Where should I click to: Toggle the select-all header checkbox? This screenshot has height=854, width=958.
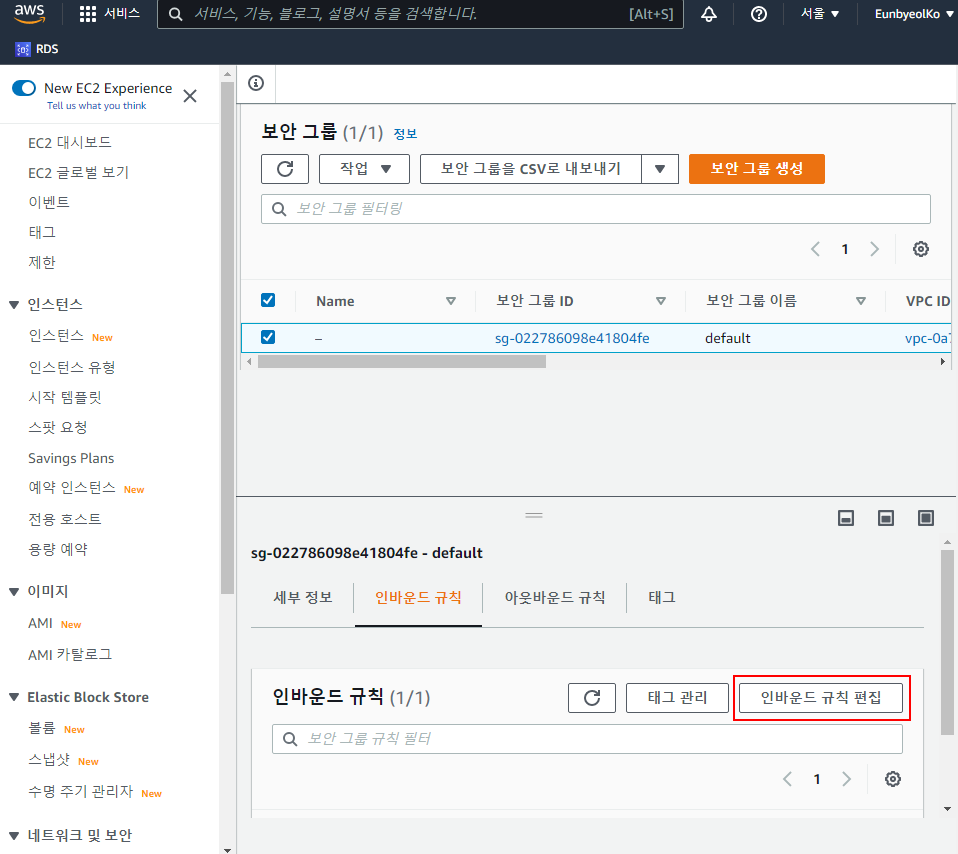(268, 300)
